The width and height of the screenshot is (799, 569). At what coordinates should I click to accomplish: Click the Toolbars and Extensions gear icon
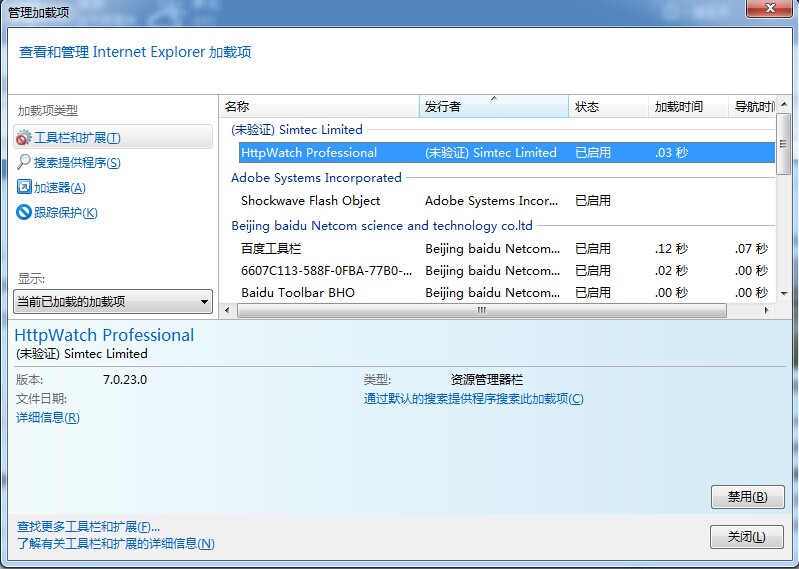[24, 138]
